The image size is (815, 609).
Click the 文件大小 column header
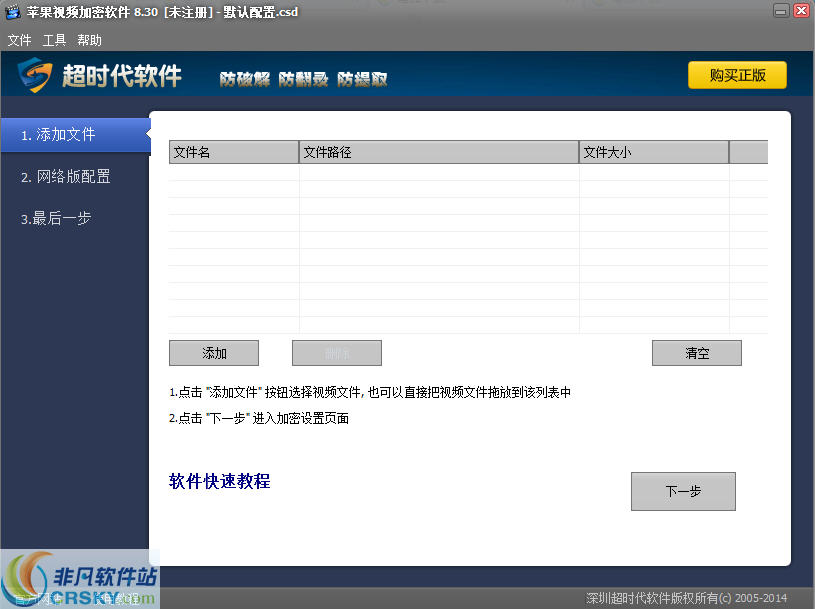(x=654, y=152)
